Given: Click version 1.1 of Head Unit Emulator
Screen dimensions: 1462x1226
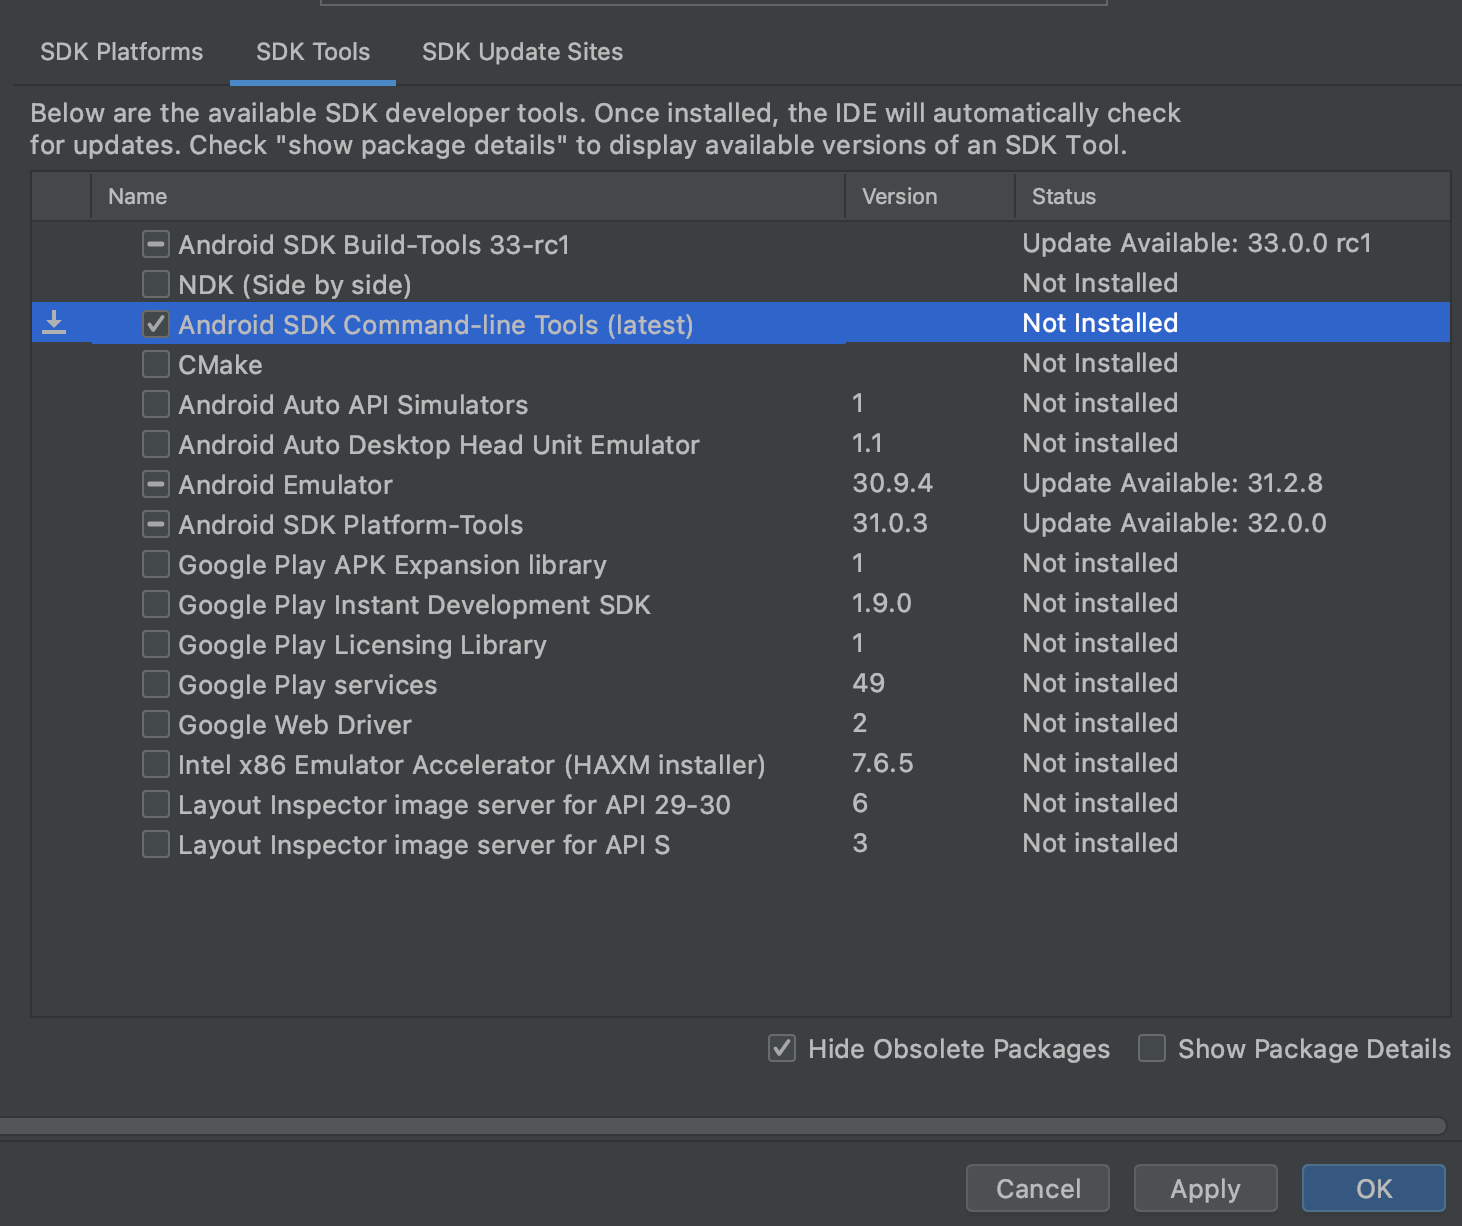Looking at the screenshot, I should pos(867,443).
